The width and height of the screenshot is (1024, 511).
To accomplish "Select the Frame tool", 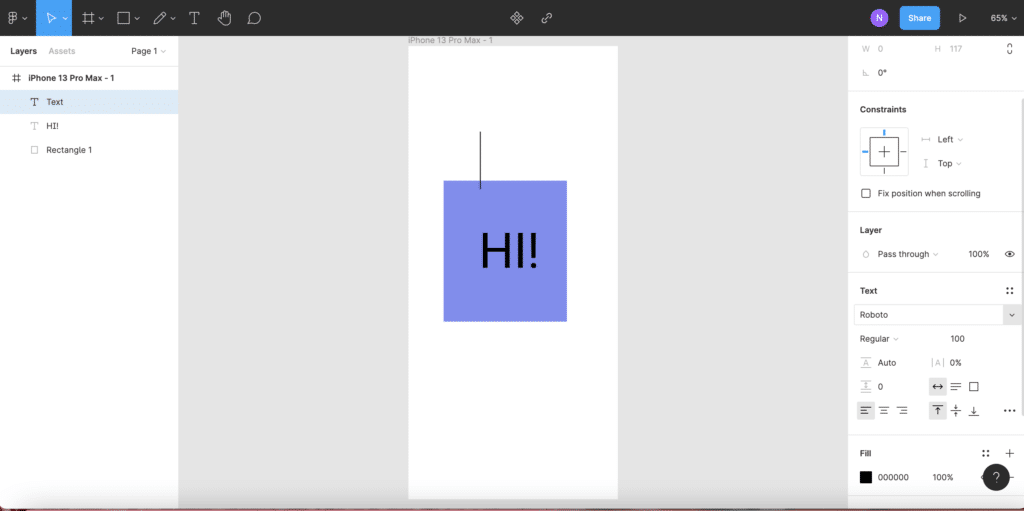I will pos(88,18).
